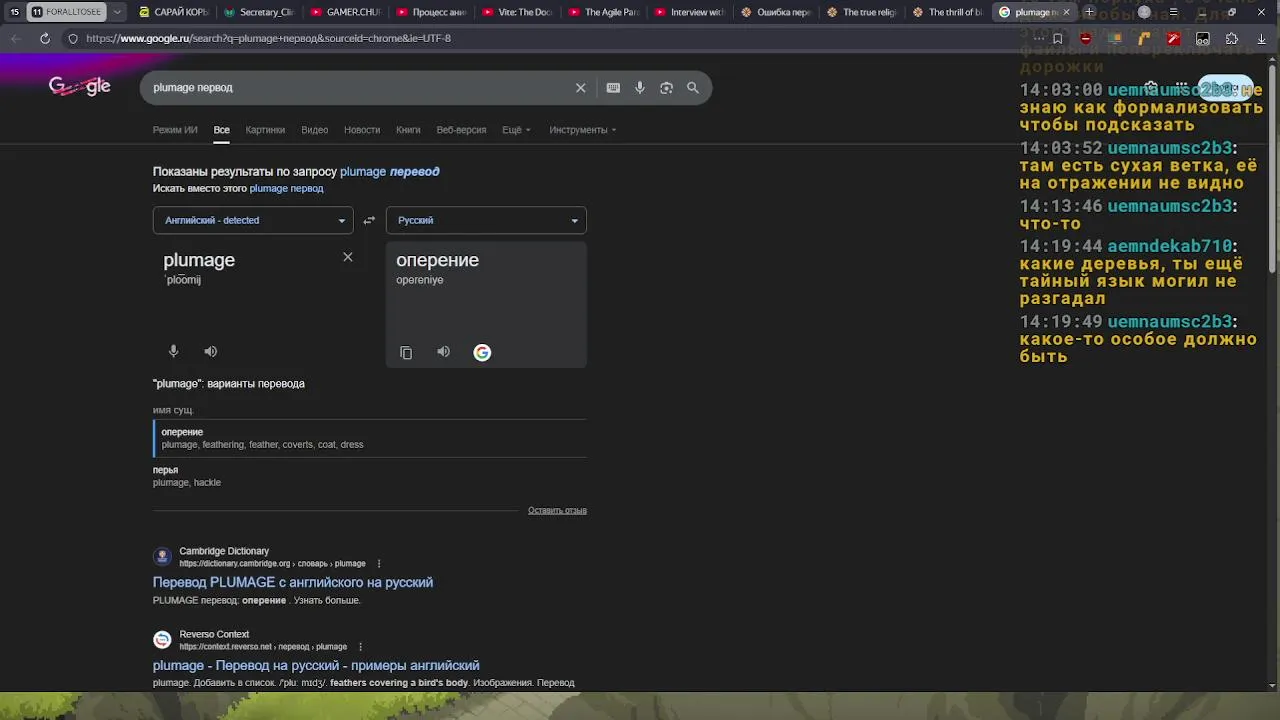Image resolution: width=1280 pixels, height=720 pixels.
Task: Switch to GAMER.CHUR browser tab
Action: 346,12
